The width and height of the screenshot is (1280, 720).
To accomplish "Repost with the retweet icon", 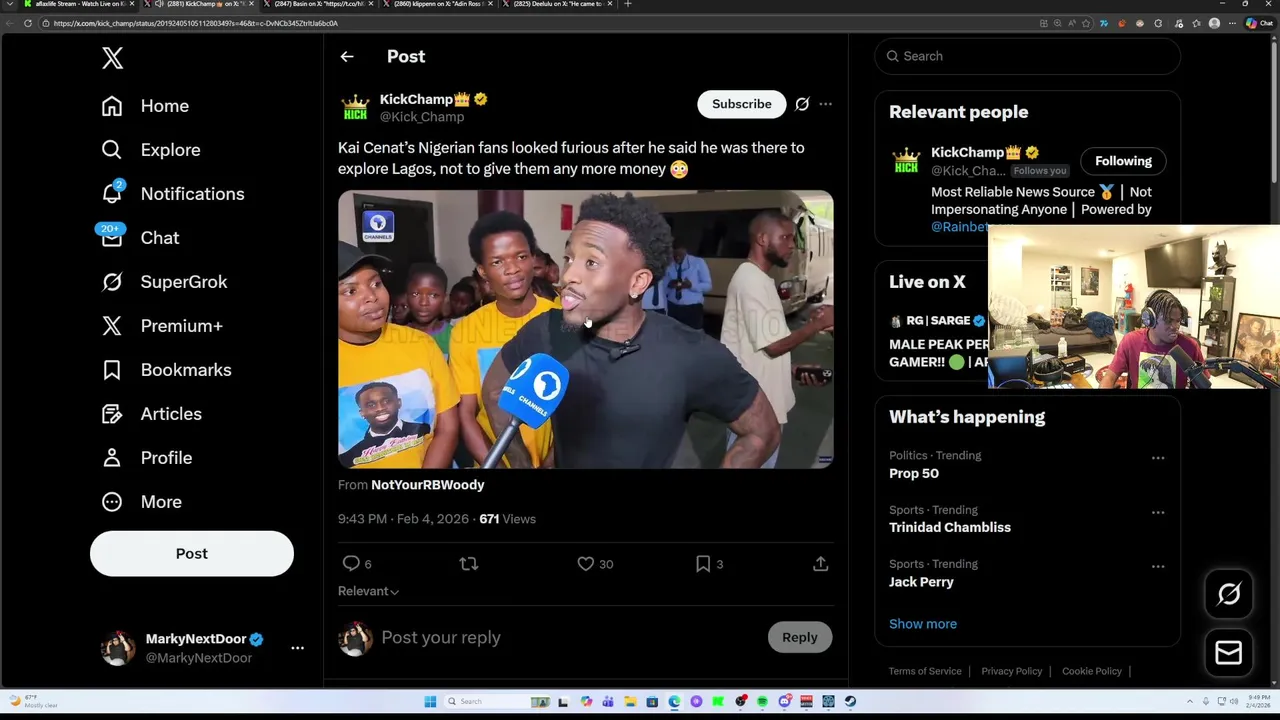I will [x=468, y=564].
